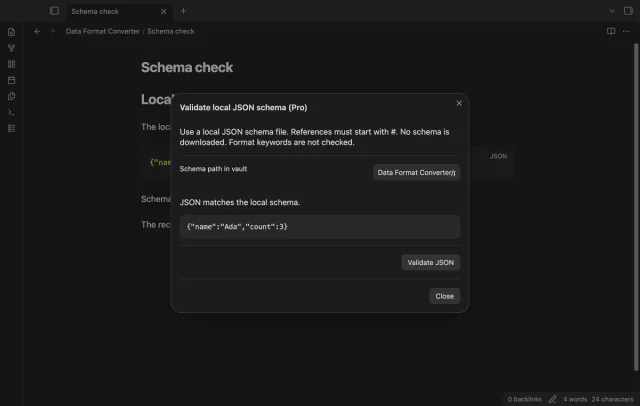Image resolution: width=640 pixels, height=406 pixels.
Task: Switch to reading view book icon
Action: pyautogui.click(x=611, y=31)
